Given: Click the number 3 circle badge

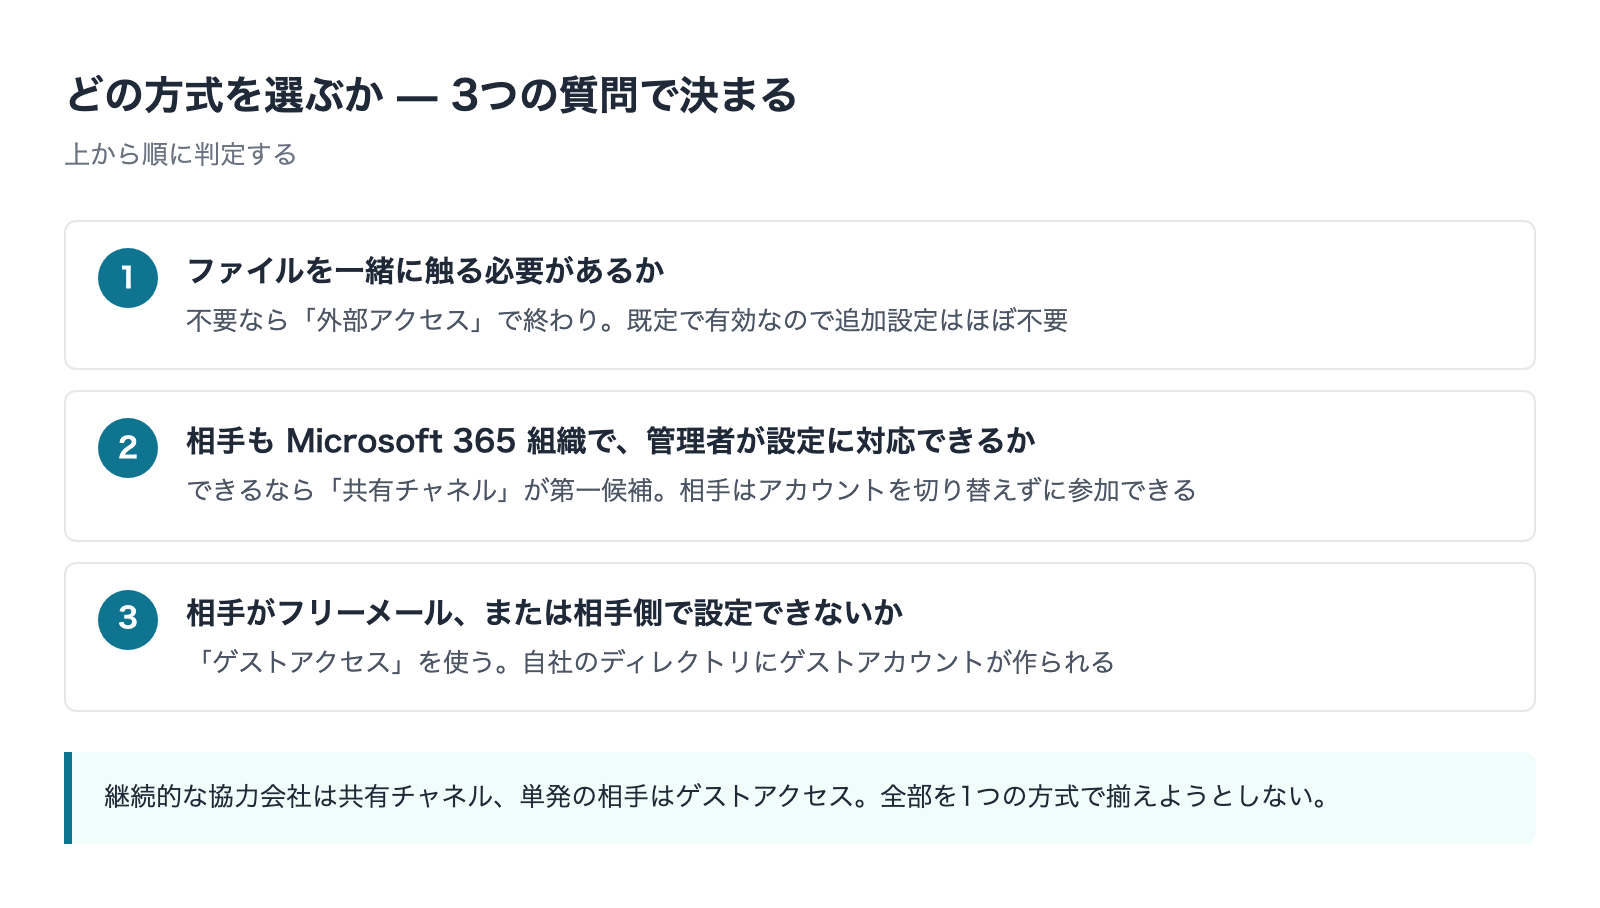Looking at the screenshot, I should [128, 620].
